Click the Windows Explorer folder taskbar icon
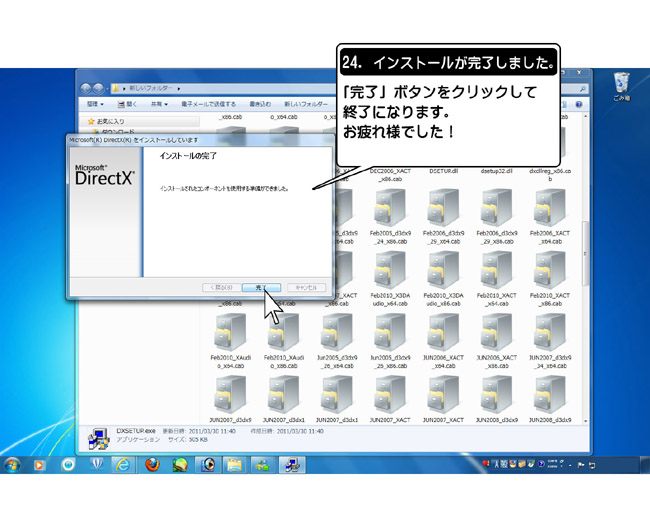This screenshot has width=650, height=507. coord(235,465)
